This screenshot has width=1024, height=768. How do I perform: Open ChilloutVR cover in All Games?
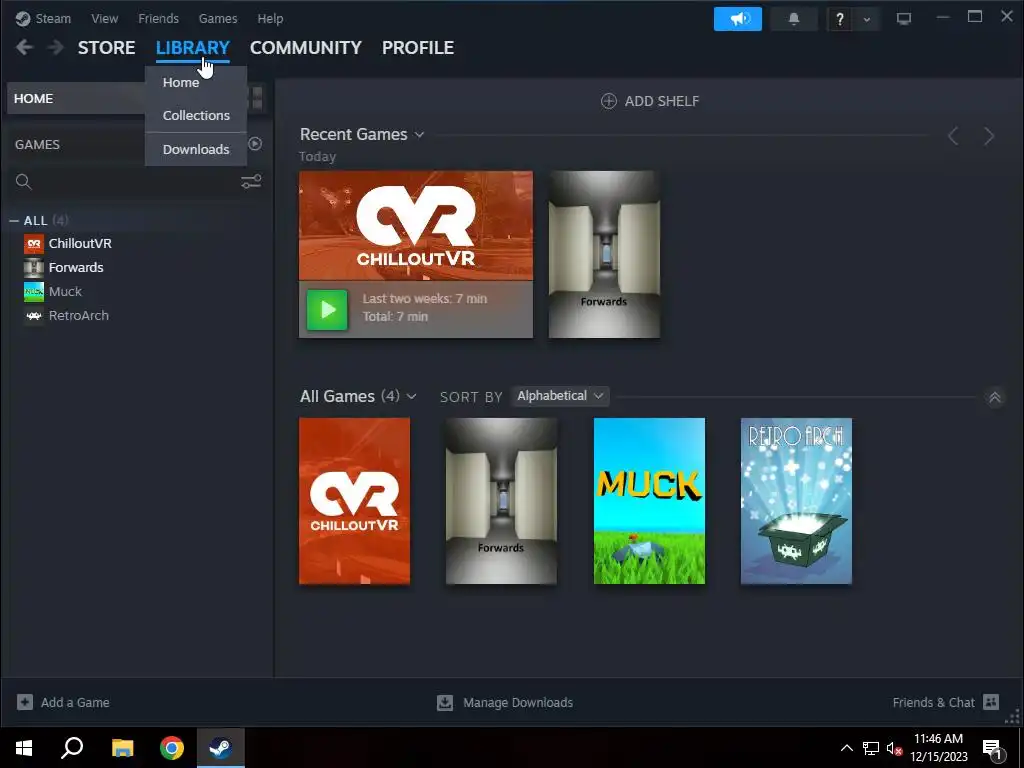click(x=355, y=501)
